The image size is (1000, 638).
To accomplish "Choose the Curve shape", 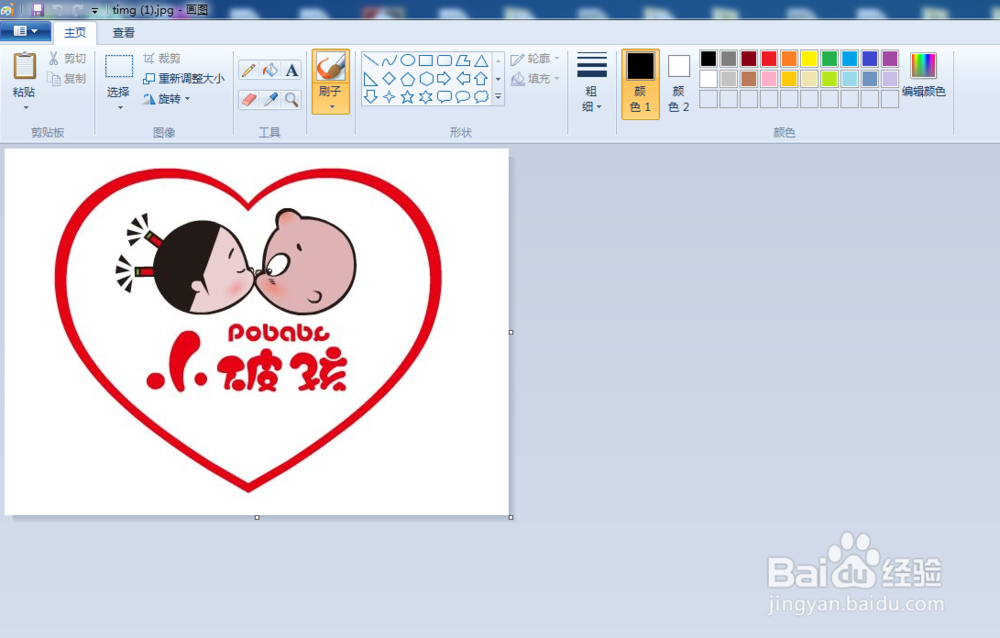I will point(389,61).
